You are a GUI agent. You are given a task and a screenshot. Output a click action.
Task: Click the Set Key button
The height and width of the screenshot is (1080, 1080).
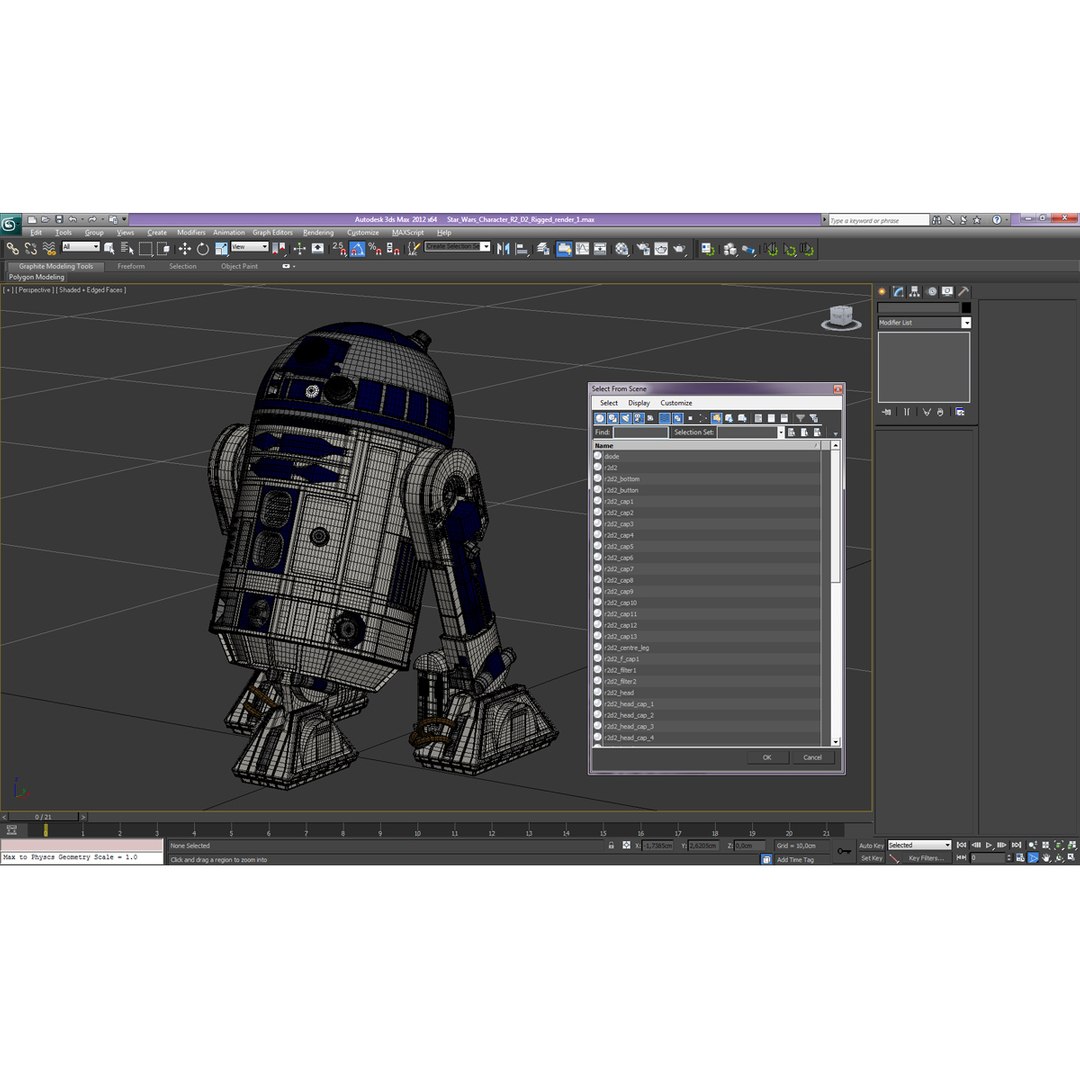871,858
